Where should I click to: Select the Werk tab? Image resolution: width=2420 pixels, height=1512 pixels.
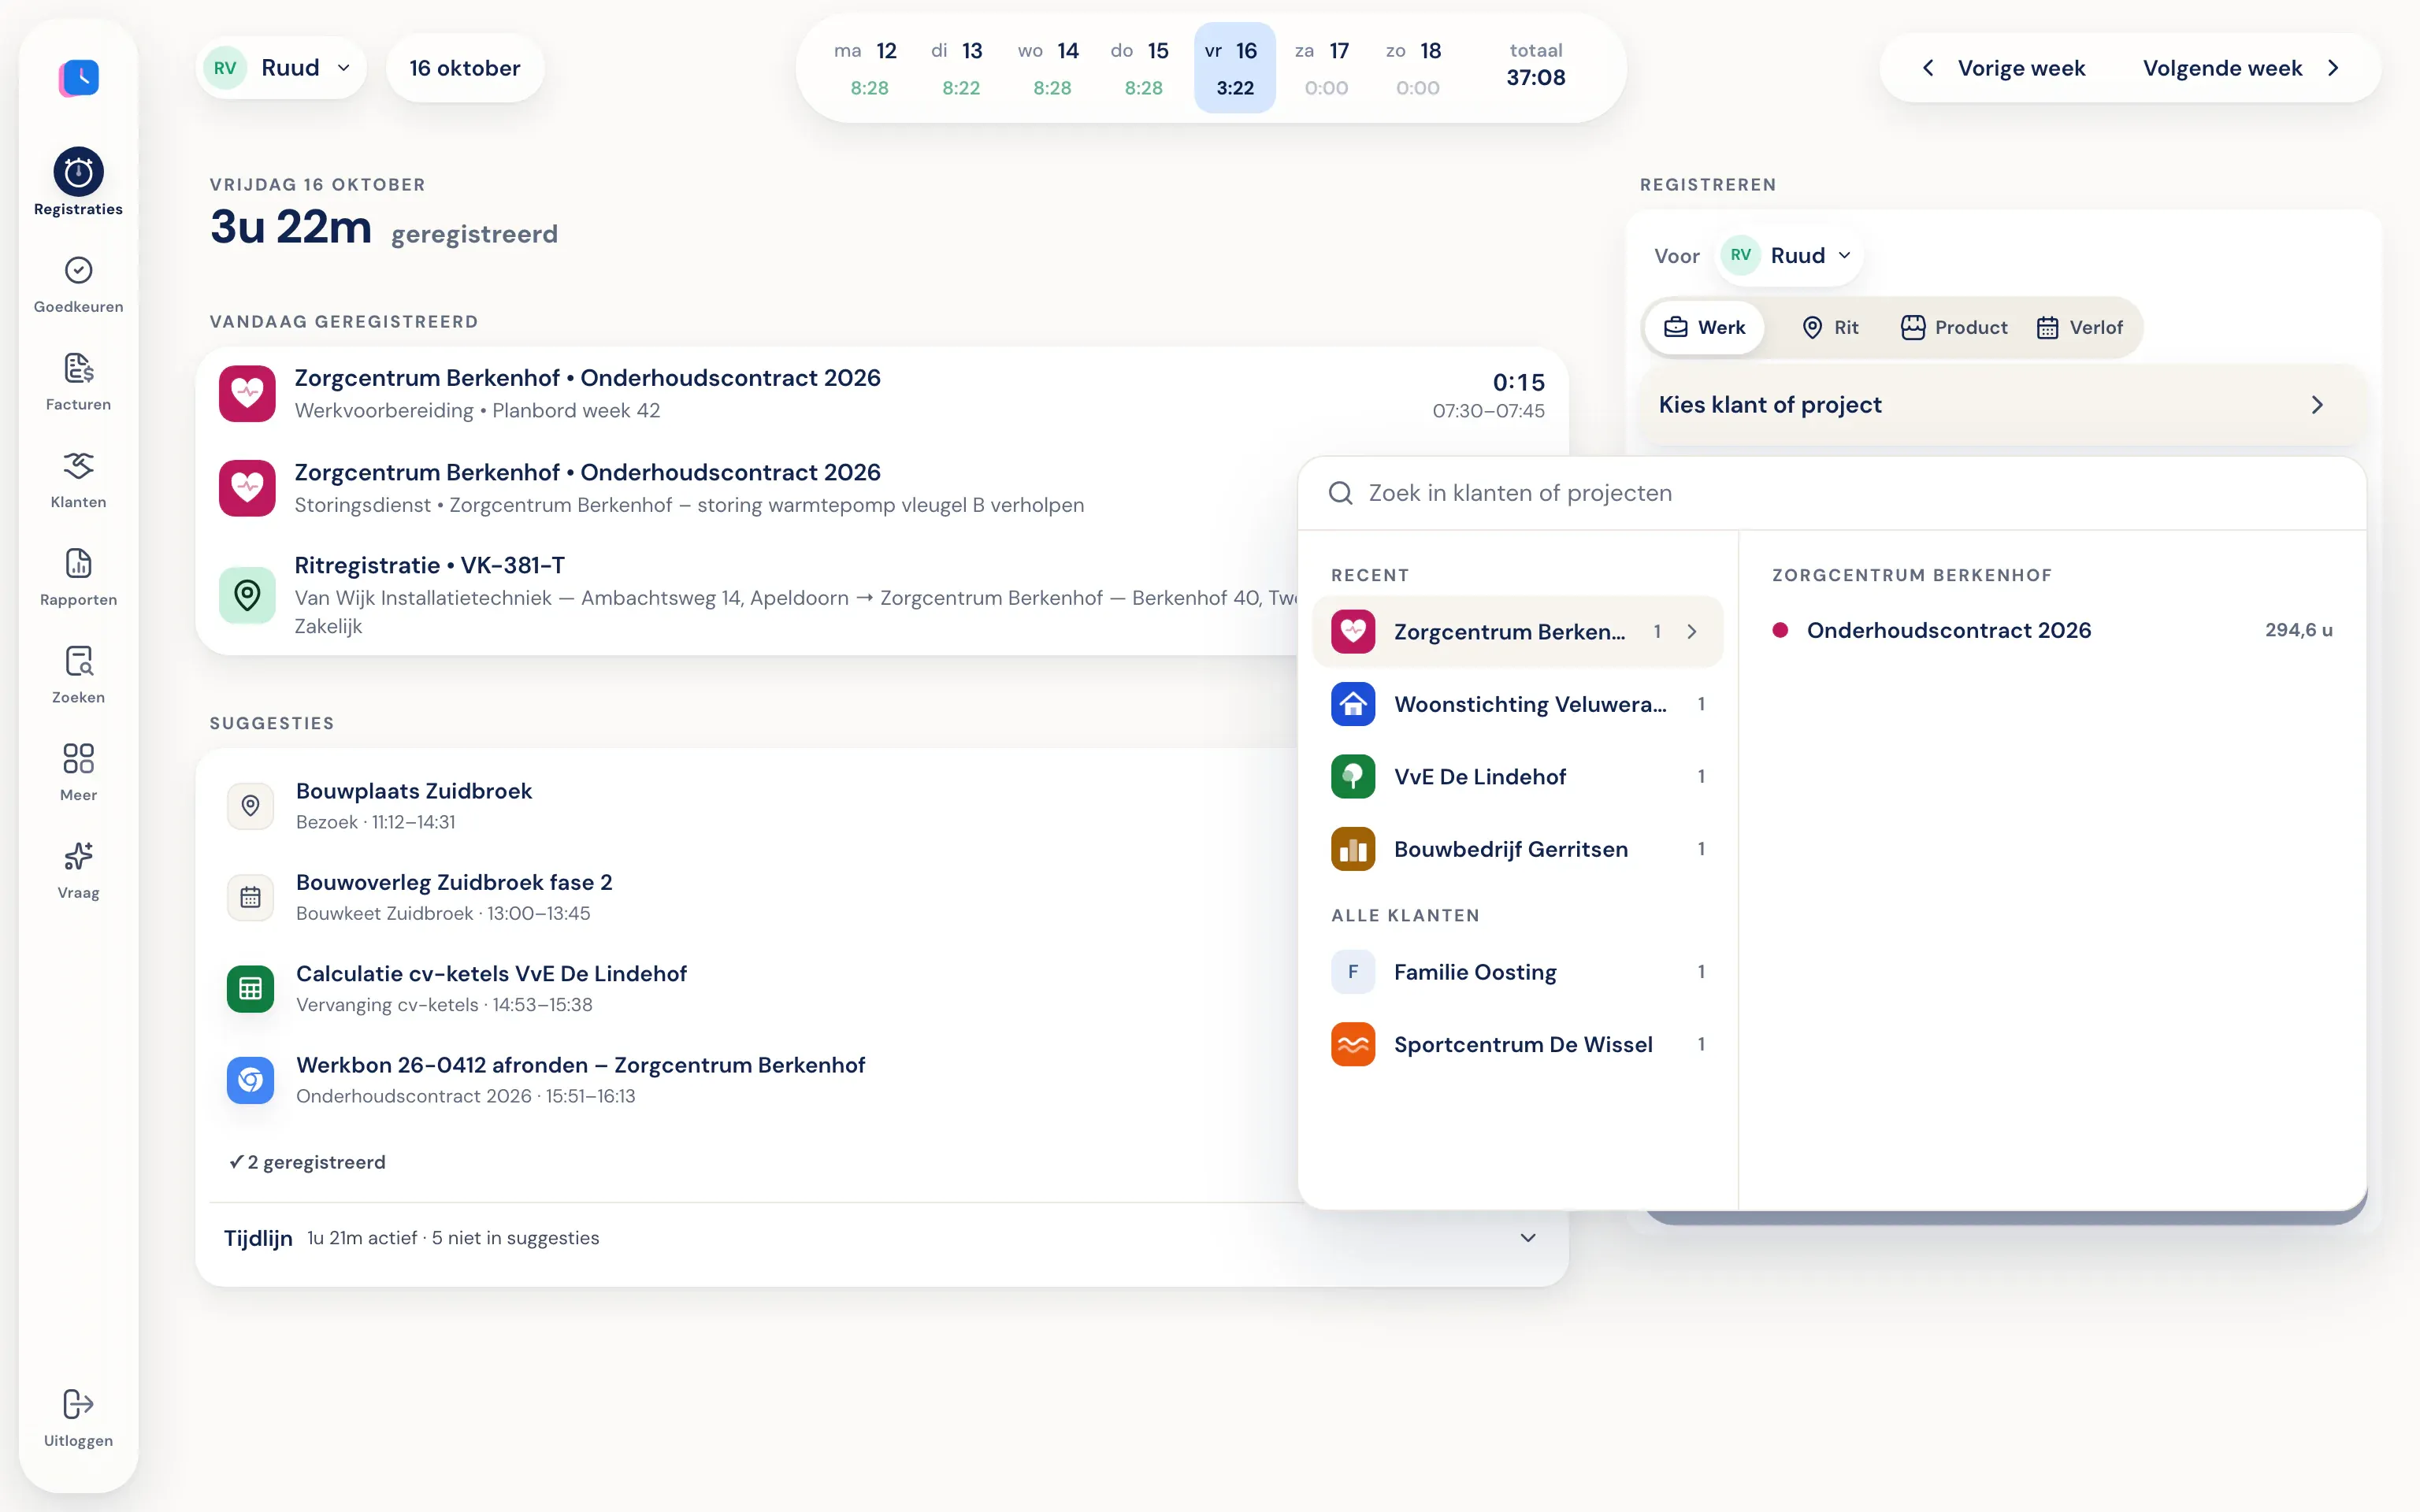1704,328
